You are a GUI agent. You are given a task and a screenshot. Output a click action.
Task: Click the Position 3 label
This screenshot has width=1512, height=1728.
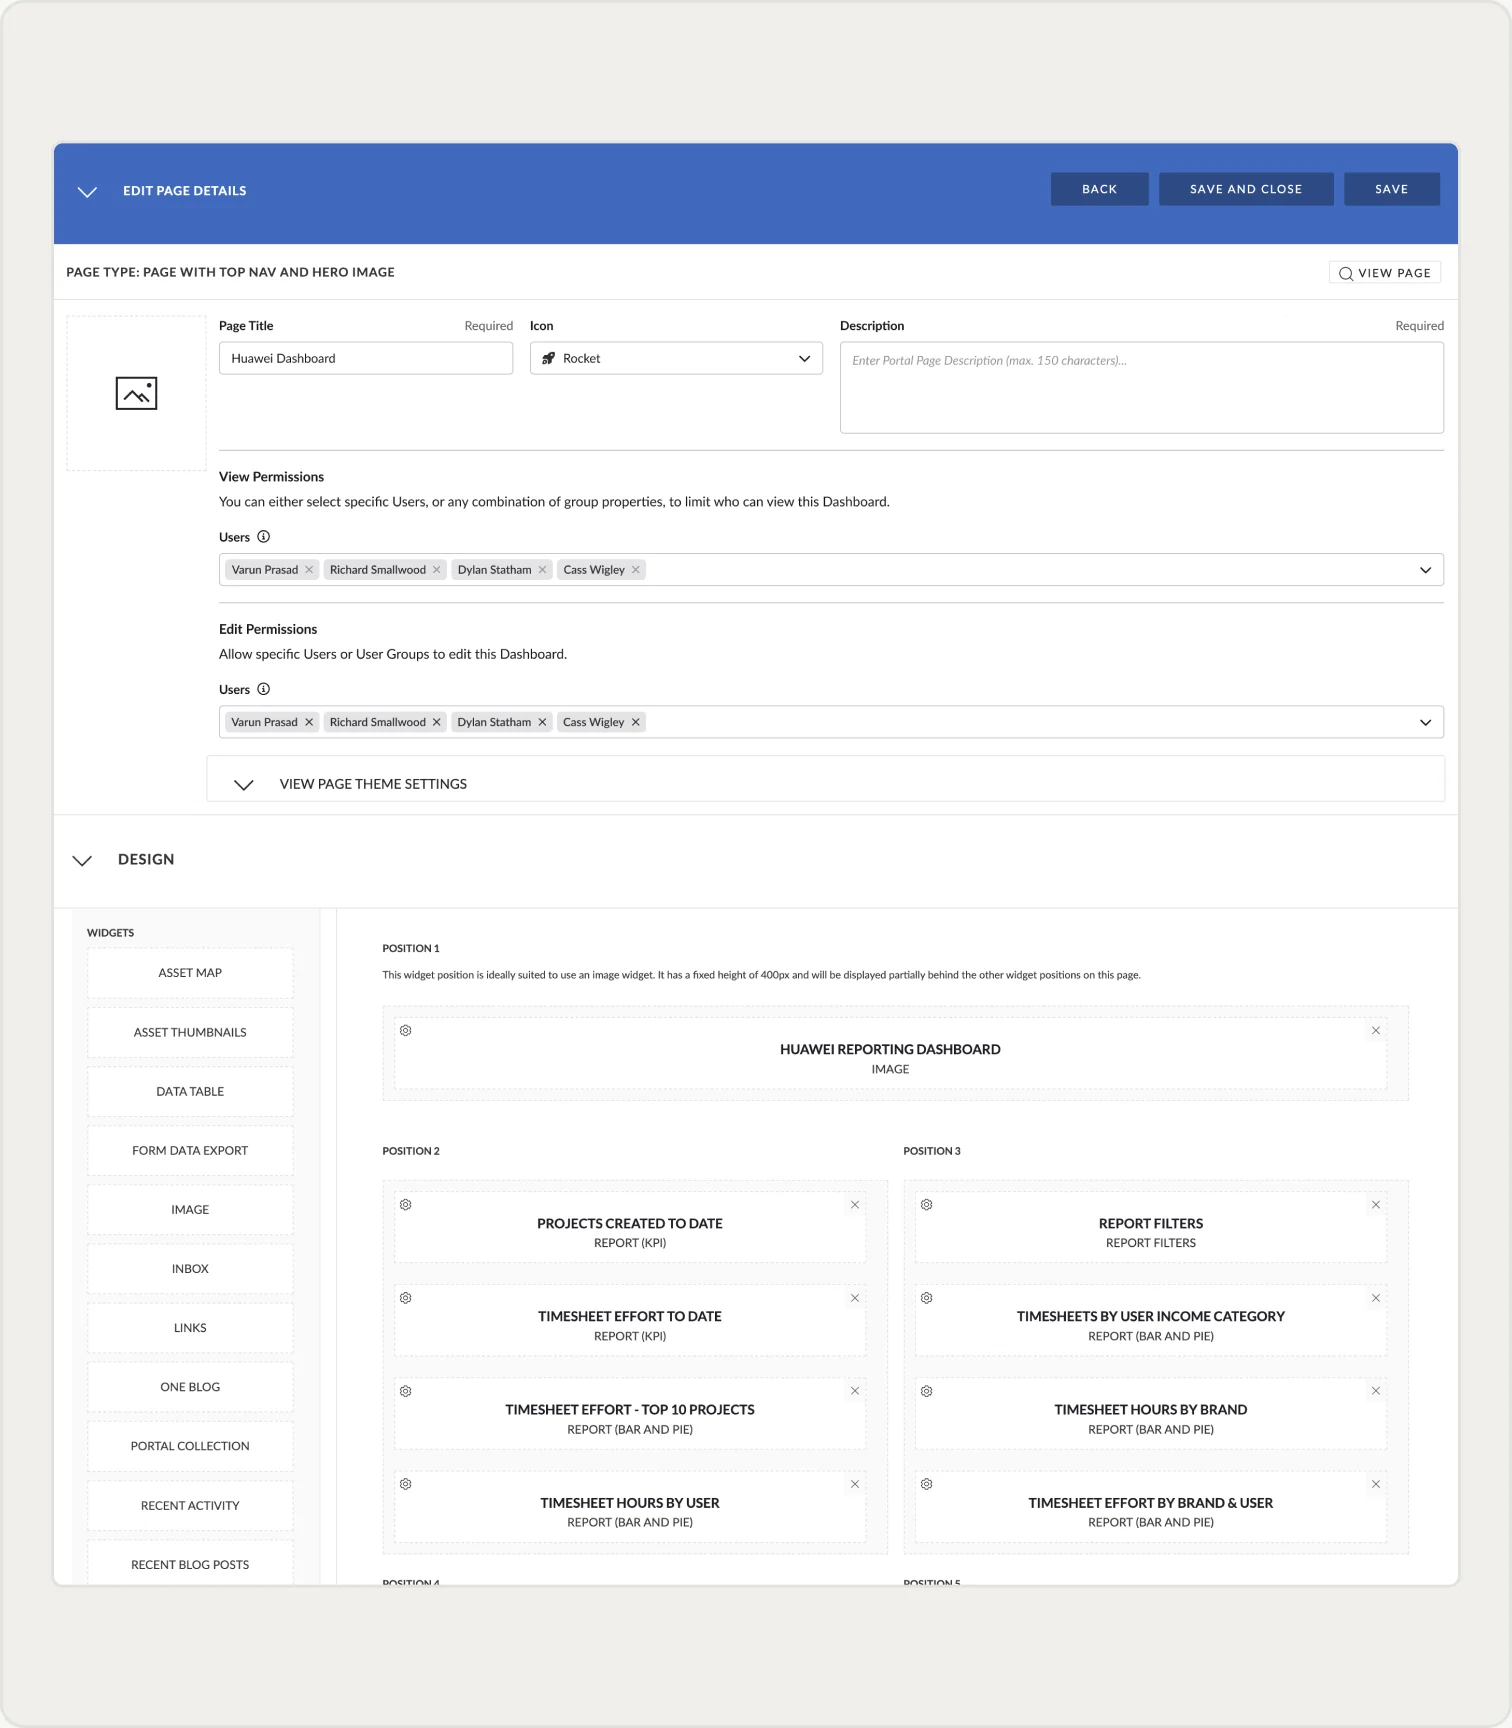tap(932, 1151)
